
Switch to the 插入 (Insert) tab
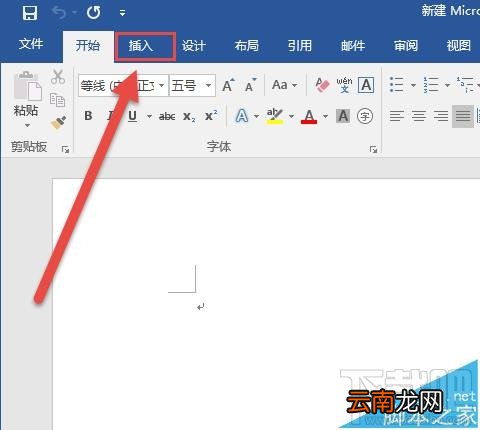pyautogui.click(x=141, y=46)
